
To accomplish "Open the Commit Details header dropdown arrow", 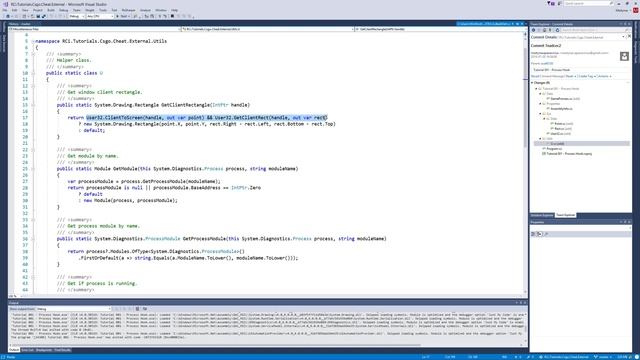I will click(623, 37).
